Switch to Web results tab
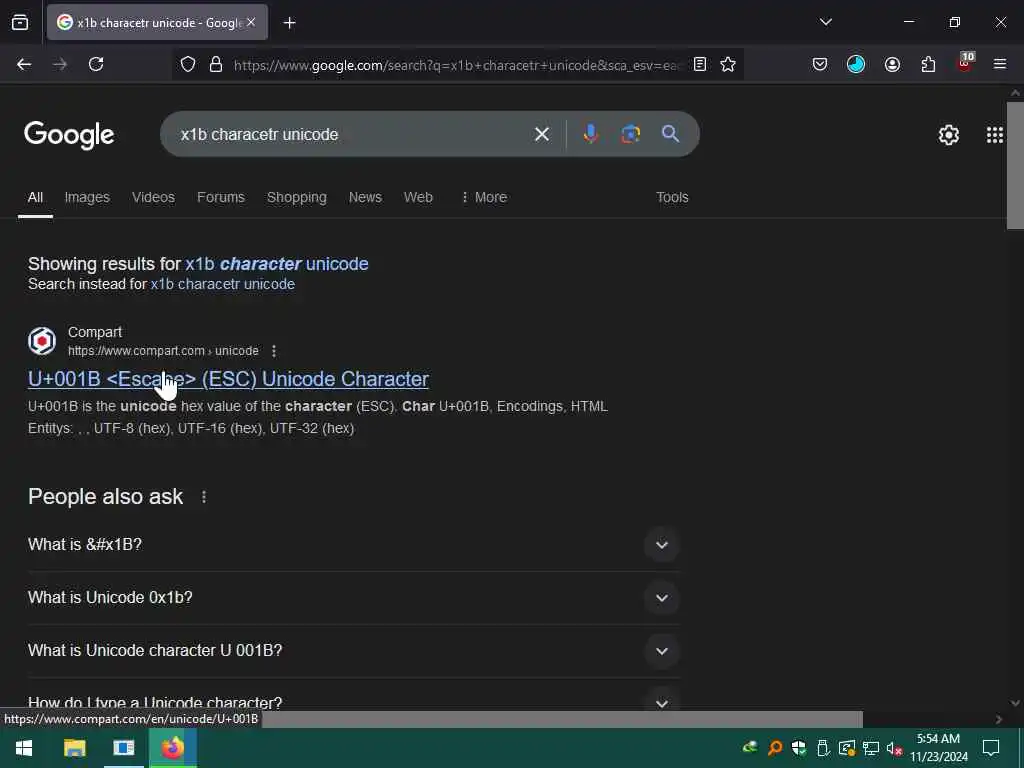Screen dimensions: 1024x768 (x=418, y=197)
